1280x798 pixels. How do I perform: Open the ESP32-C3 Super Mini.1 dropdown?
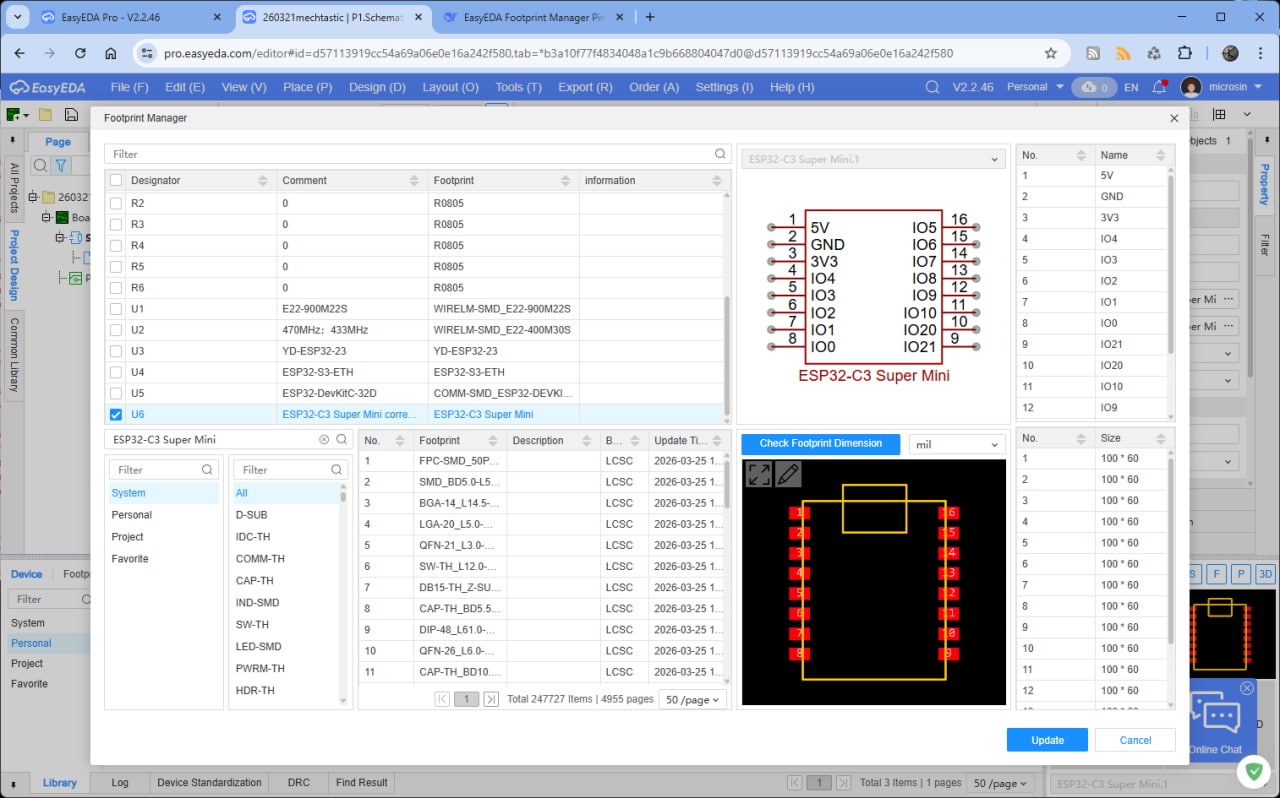871,158
